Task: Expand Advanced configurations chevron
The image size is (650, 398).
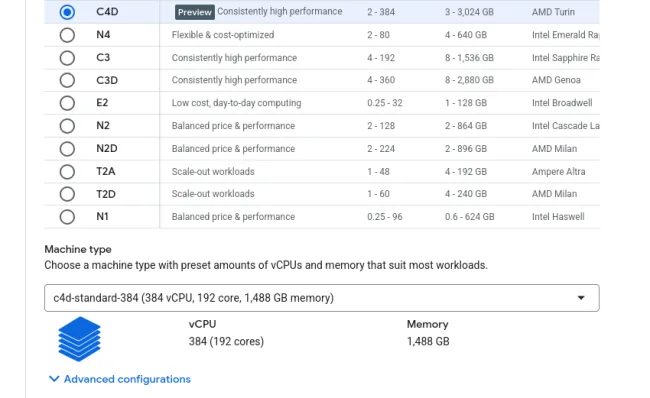Action: (x=54, y=379)
